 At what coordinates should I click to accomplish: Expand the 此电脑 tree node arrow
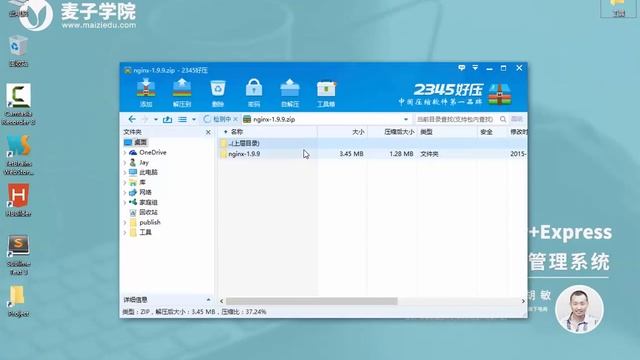tap(125, 173)
